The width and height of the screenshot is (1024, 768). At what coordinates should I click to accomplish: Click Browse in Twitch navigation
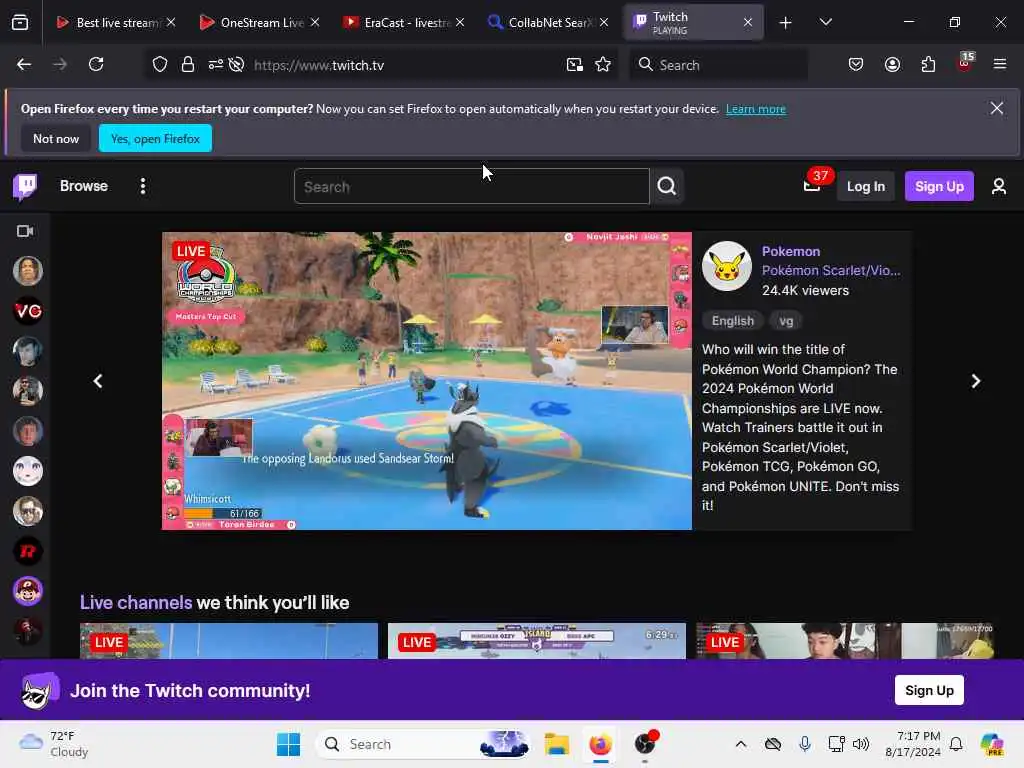pyautogui.click(x=84, y=186)
